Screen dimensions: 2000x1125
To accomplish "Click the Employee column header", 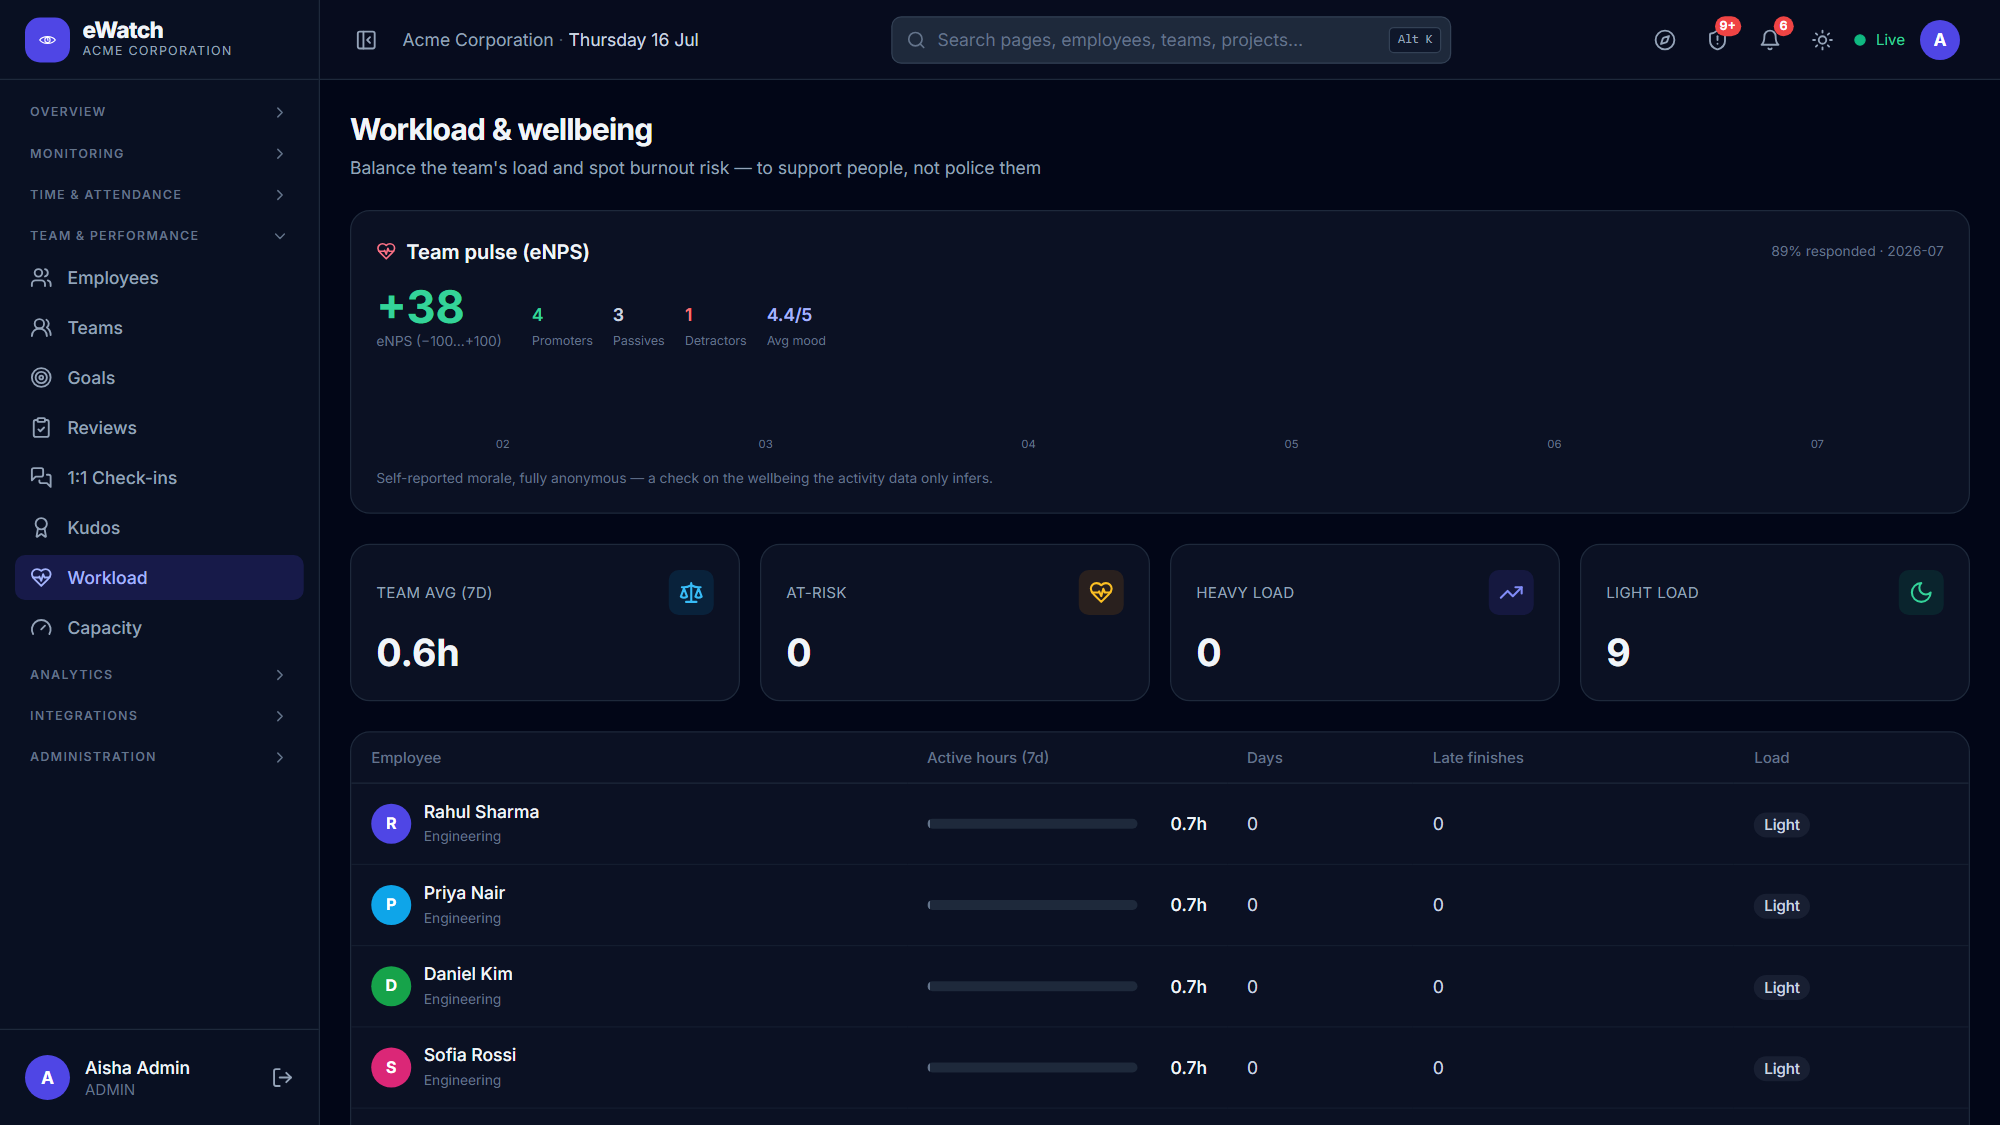I will 406,758.
